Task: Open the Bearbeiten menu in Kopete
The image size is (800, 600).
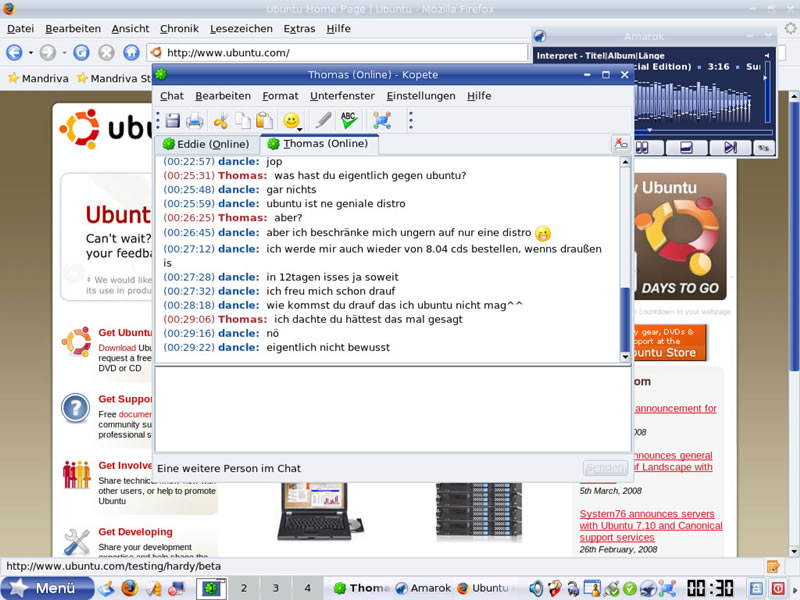Action: tap(223, 96)
